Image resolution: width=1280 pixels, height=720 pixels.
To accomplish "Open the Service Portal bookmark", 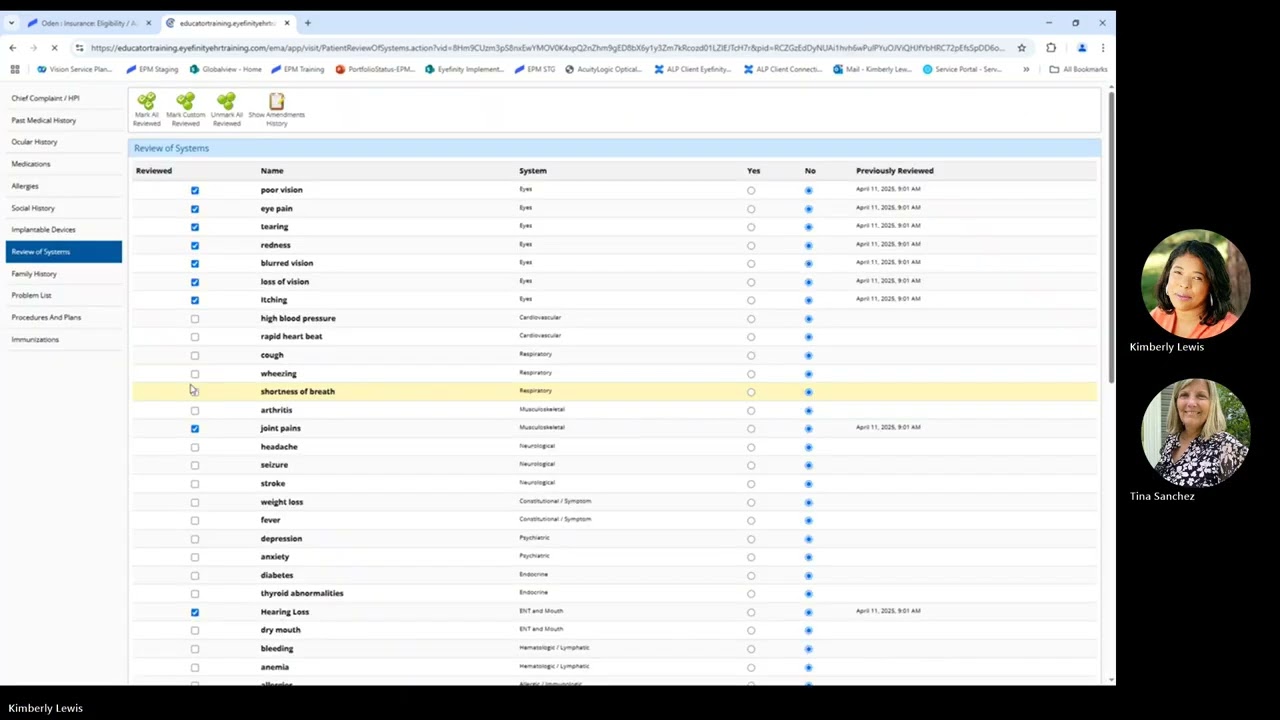I will point(962,69).
